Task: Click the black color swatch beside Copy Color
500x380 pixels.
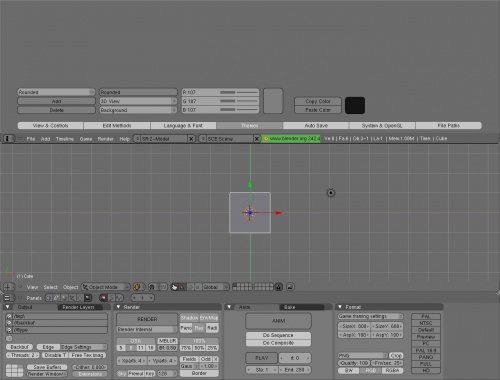Action: 355,105
